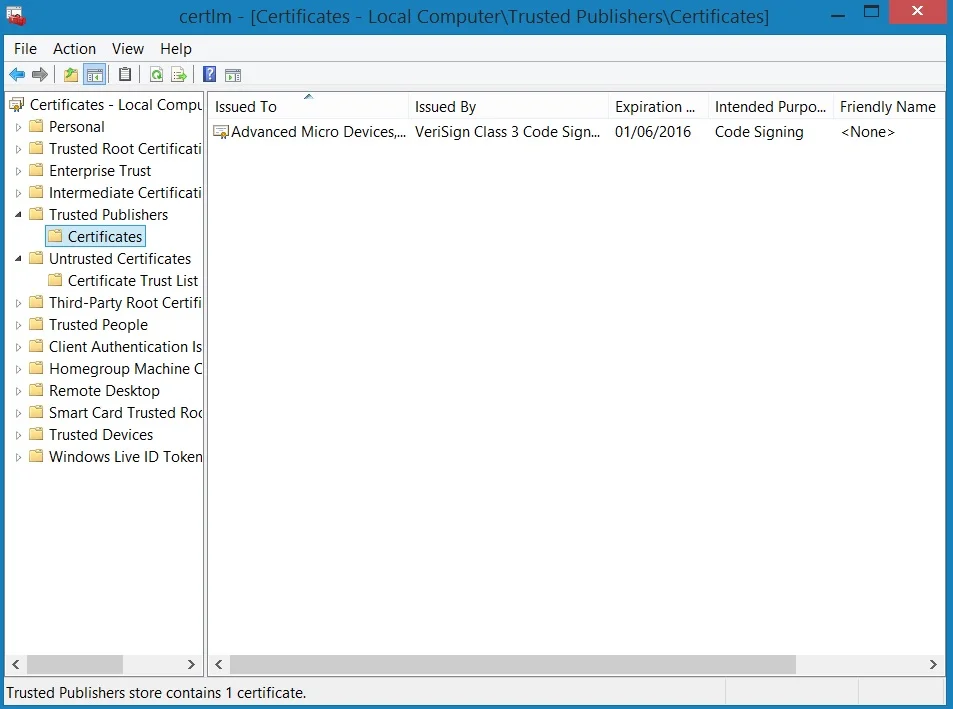
Task: Sort by the Expiration column header
Action: click(658, 106)
